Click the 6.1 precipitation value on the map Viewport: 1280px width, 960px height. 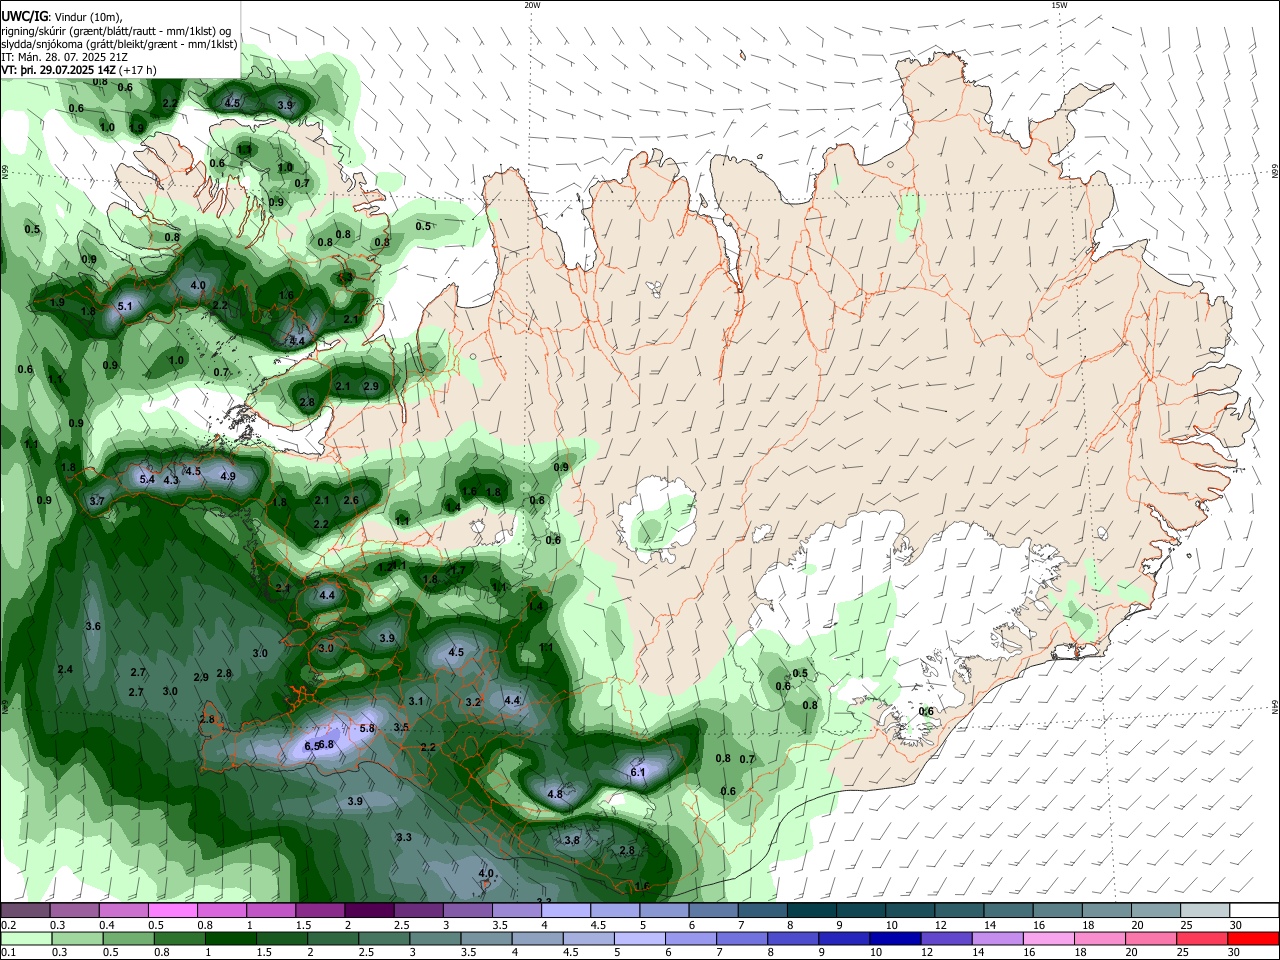pyautogui.click(x=638, y=772)
